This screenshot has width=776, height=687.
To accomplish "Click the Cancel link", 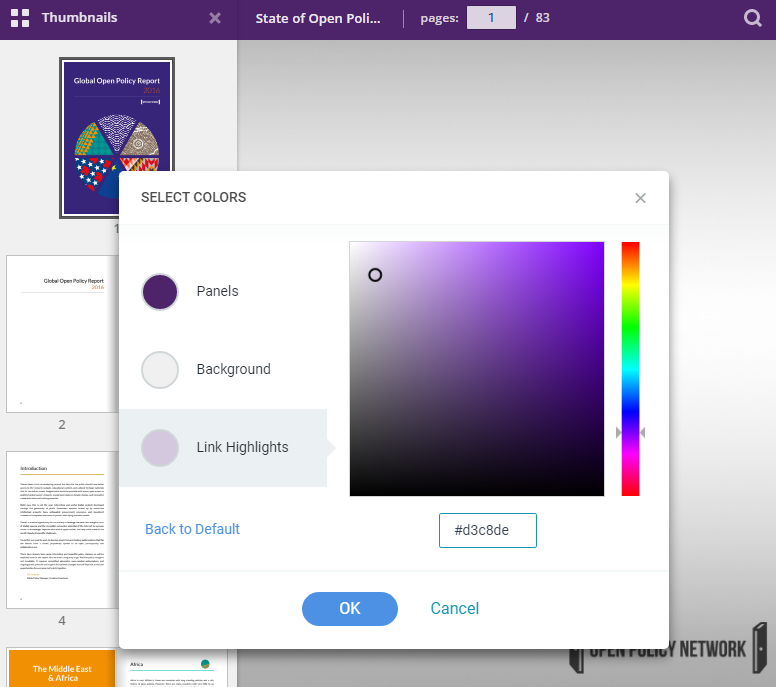I will tap(455, 608).
